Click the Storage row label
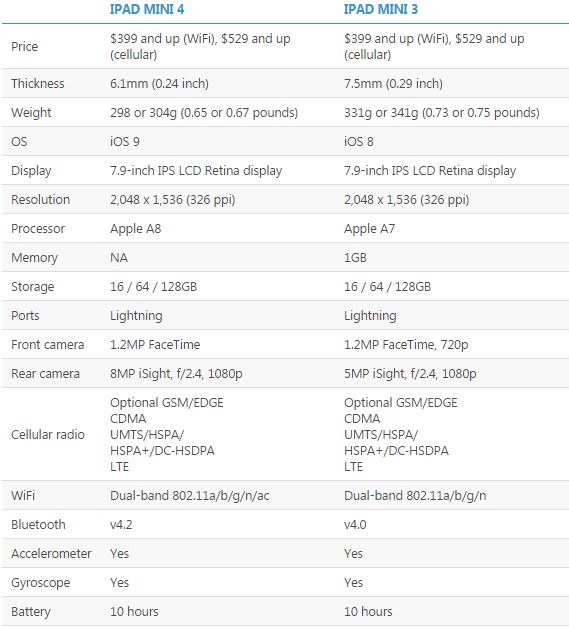569x628 pixels. coord(32,287)
